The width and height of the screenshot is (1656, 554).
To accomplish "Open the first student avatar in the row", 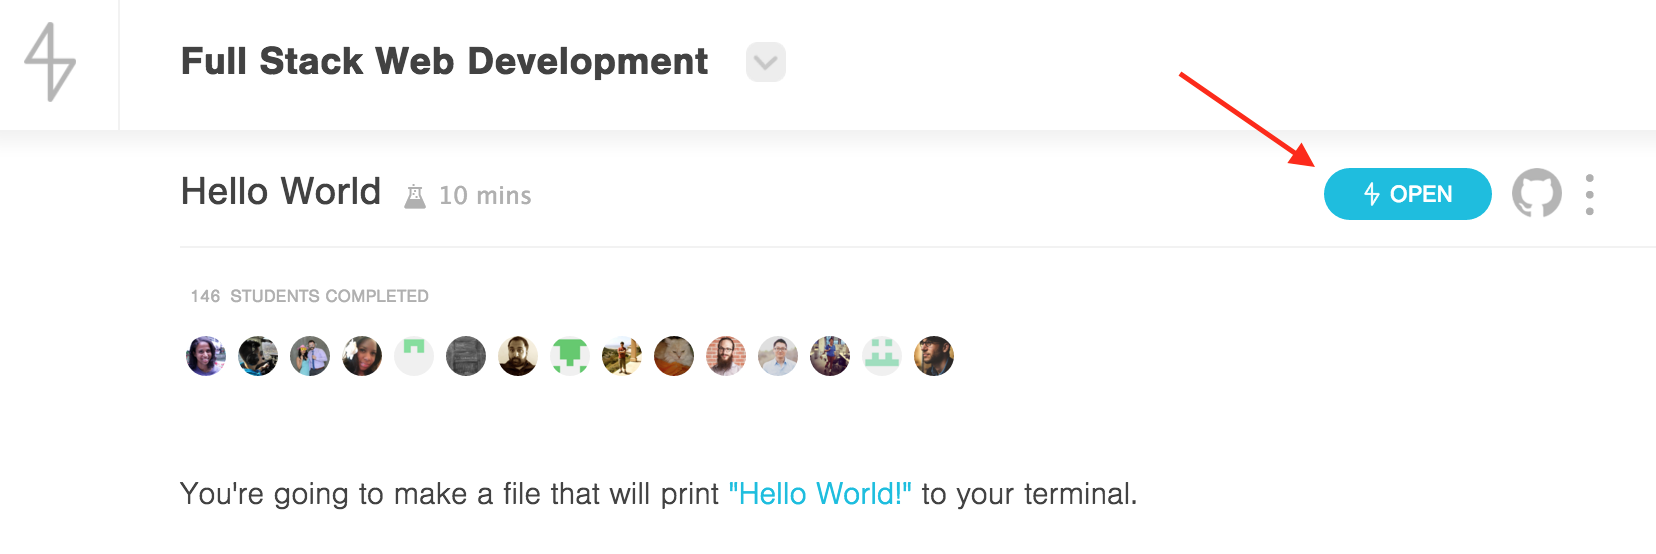I will (x=206, y=356).
